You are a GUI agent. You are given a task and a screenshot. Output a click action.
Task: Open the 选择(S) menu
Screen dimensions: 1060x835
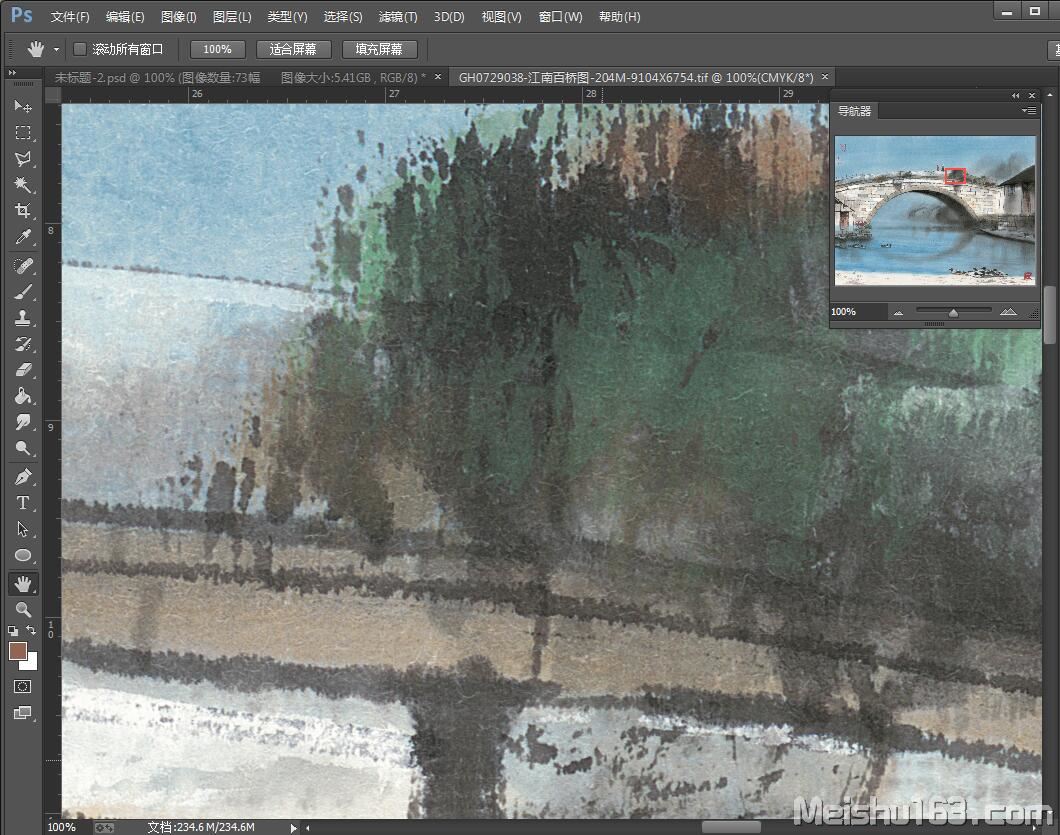coord(343,16)
